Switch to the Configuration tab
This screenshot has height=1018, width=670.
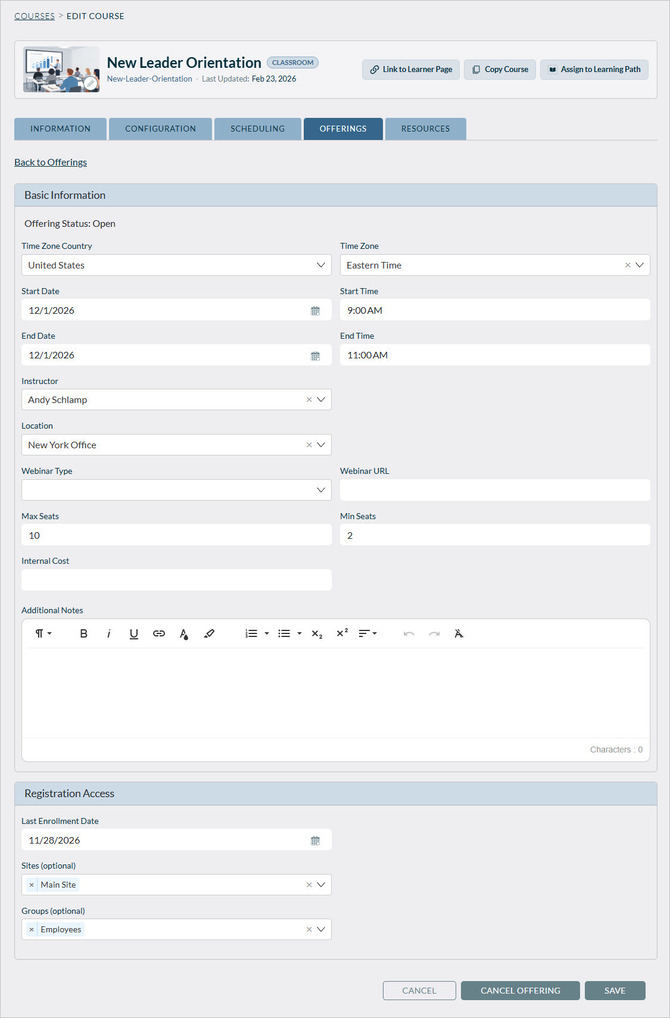(160, 129)
